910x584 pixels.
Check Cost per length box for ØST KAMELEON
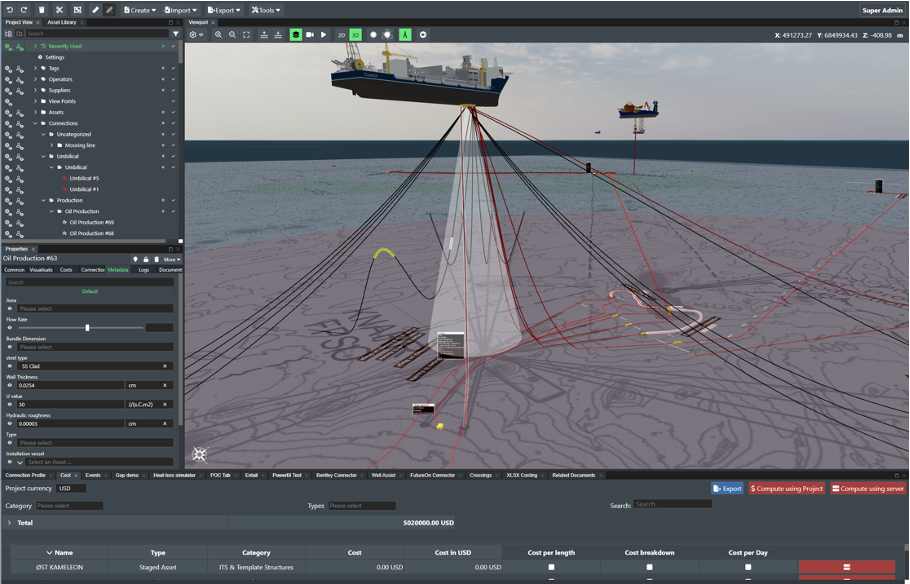click(x=551, y=567)
